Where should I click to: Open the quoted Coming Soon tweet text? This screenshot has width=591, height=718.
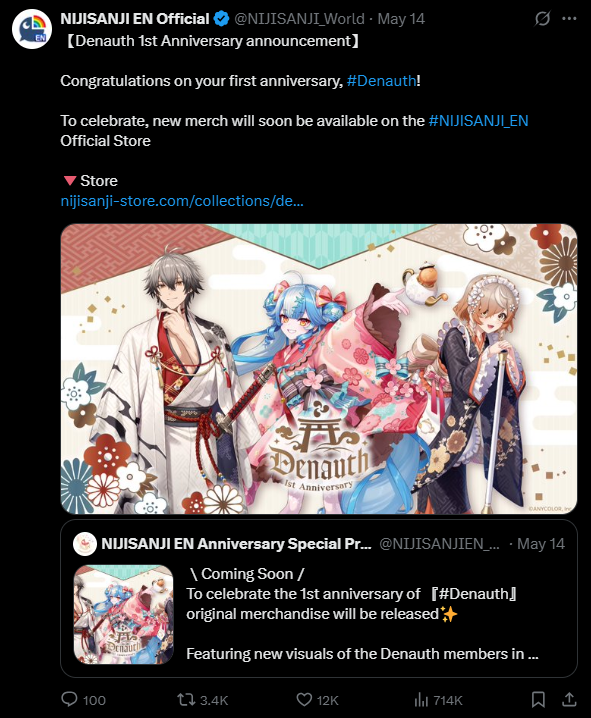[362, 614]
